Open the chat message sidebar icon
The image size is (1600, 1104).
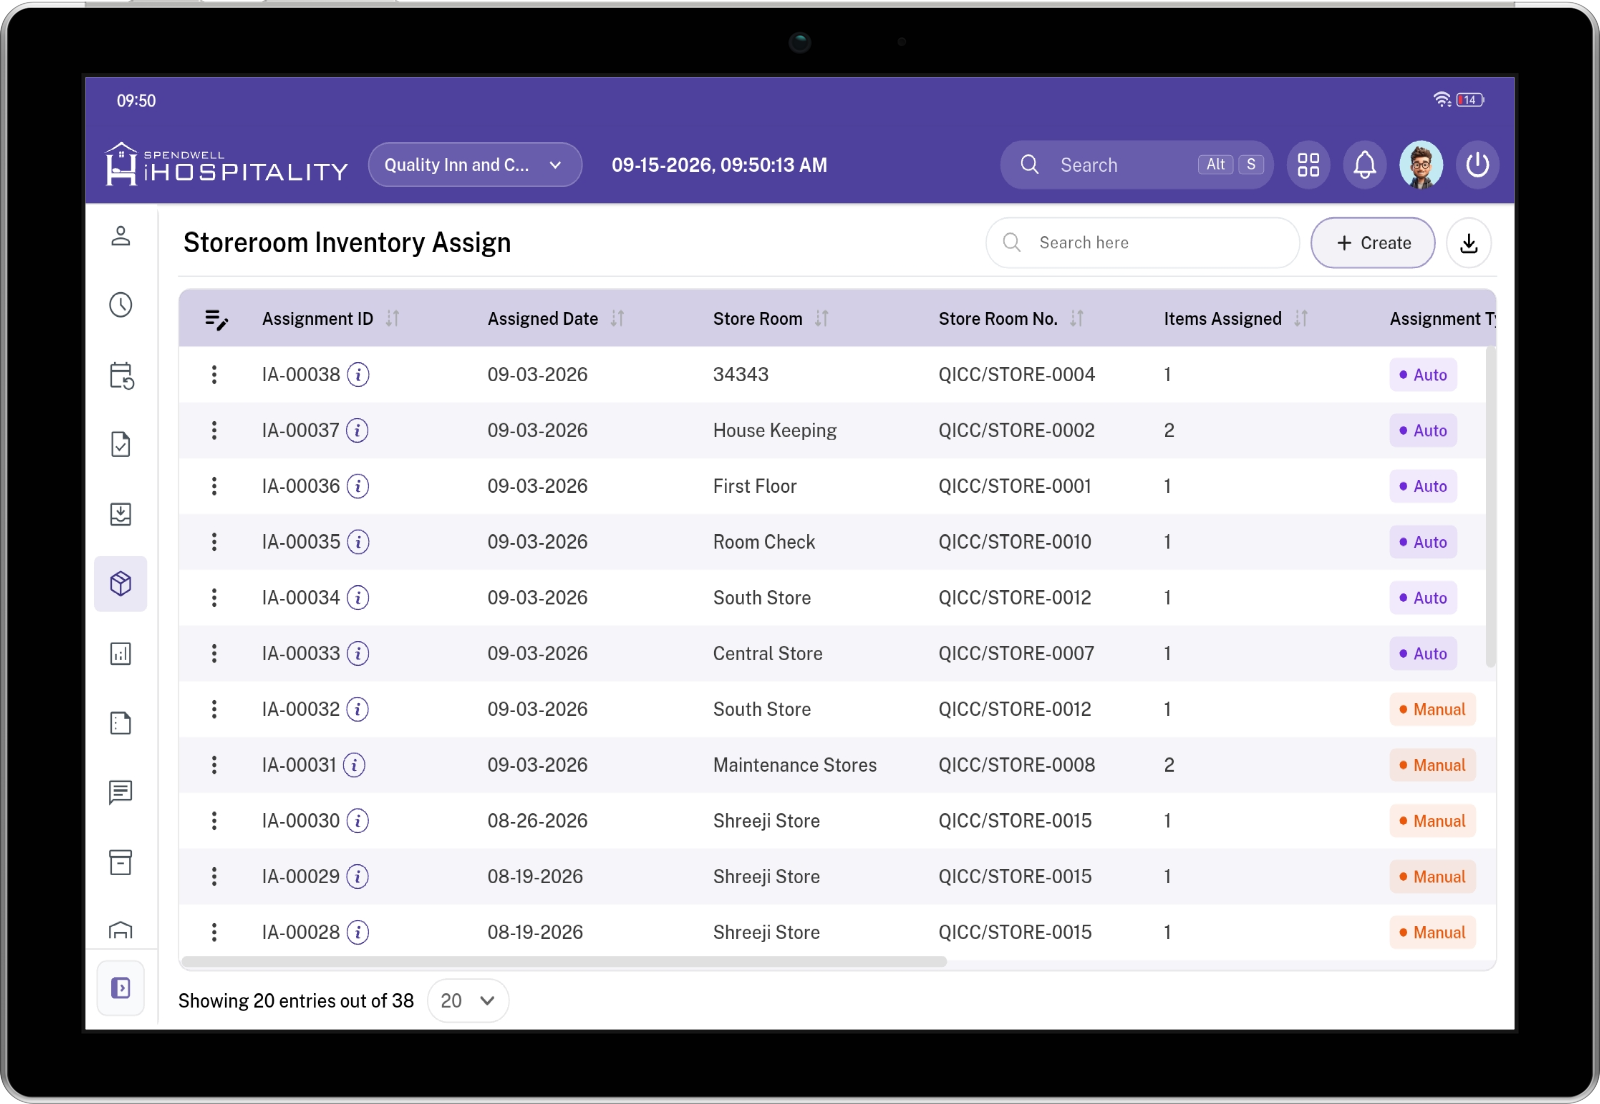[121, 793]
